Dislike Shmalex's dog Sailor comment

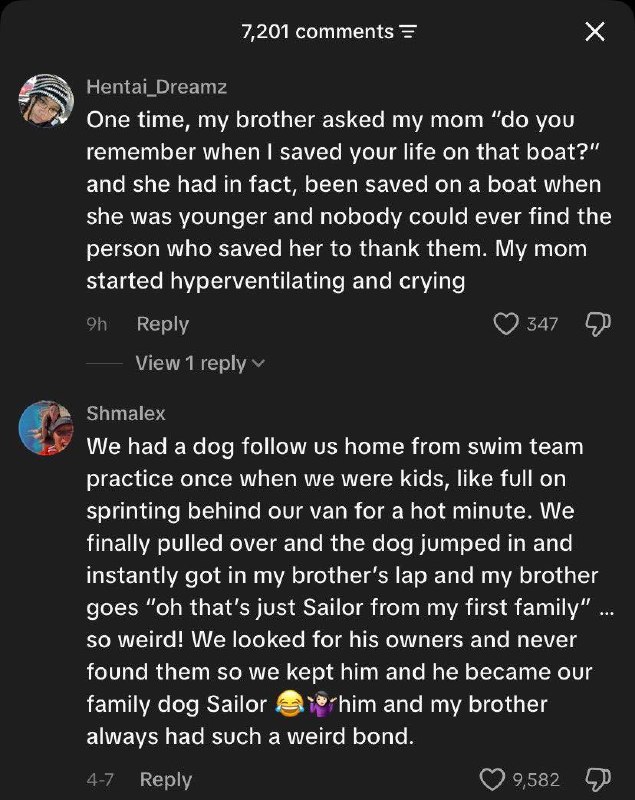click(x=596, y=779)
